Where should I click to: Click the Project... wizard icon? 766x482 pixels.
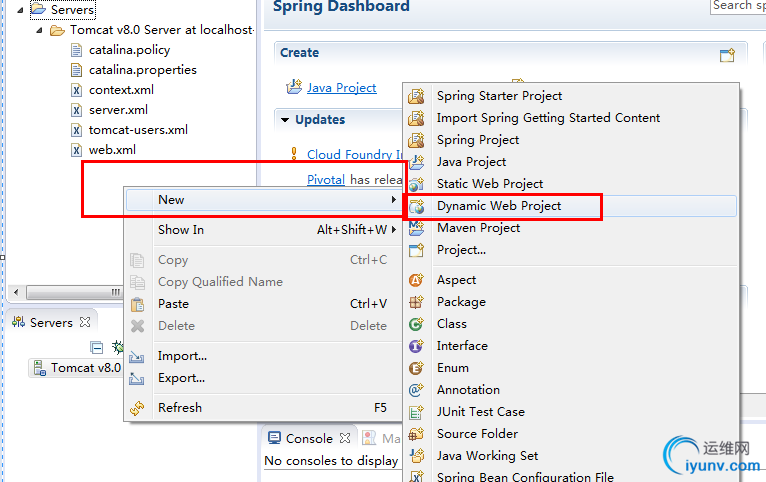416,250
